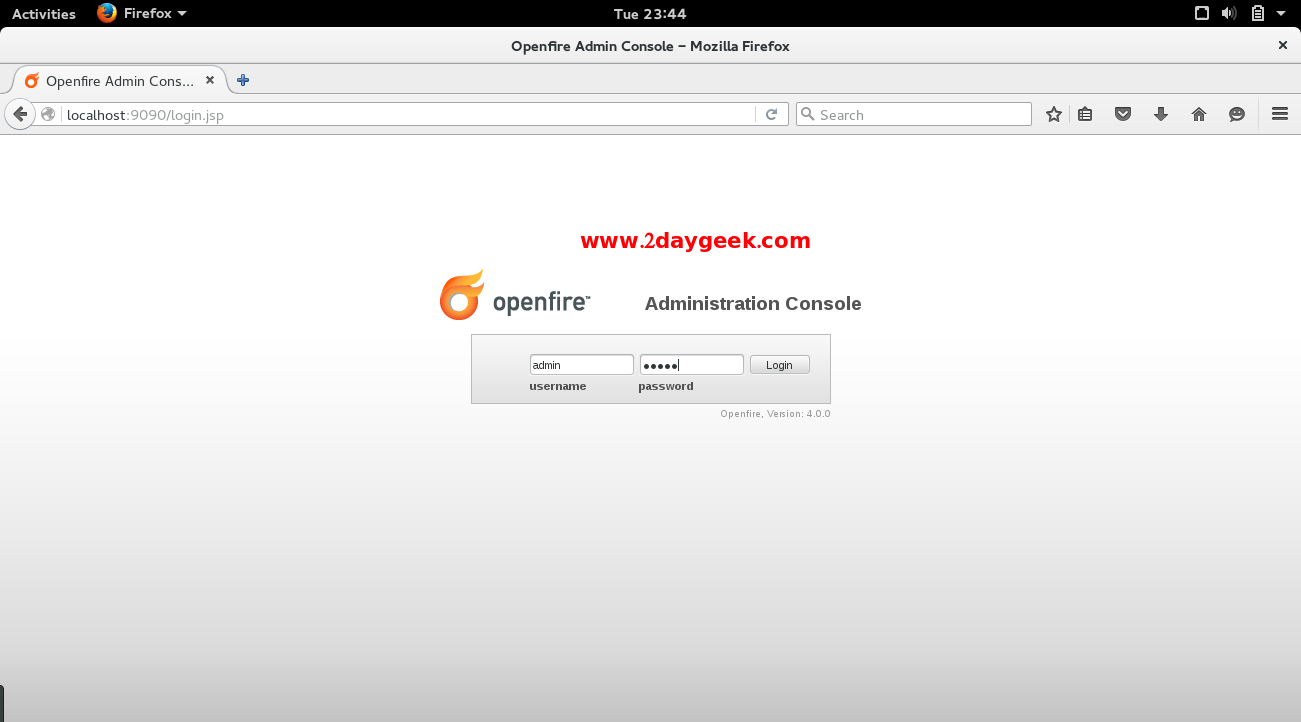Close the Openfire Admin Console tab
Screen dimensions: 1301x722
coord(210,80)
